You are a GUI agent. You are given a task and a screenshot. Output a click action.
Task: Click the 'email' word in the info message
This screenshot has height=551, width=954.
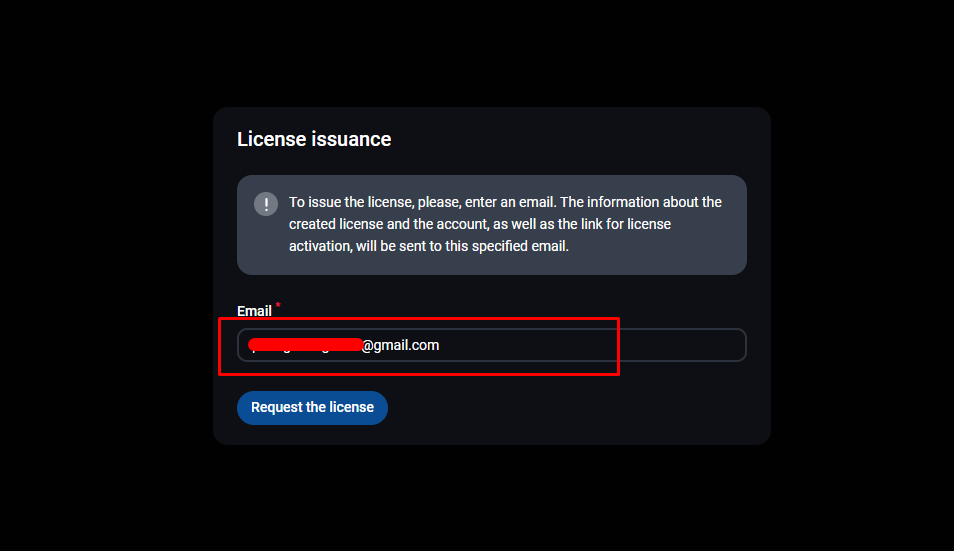536,202
